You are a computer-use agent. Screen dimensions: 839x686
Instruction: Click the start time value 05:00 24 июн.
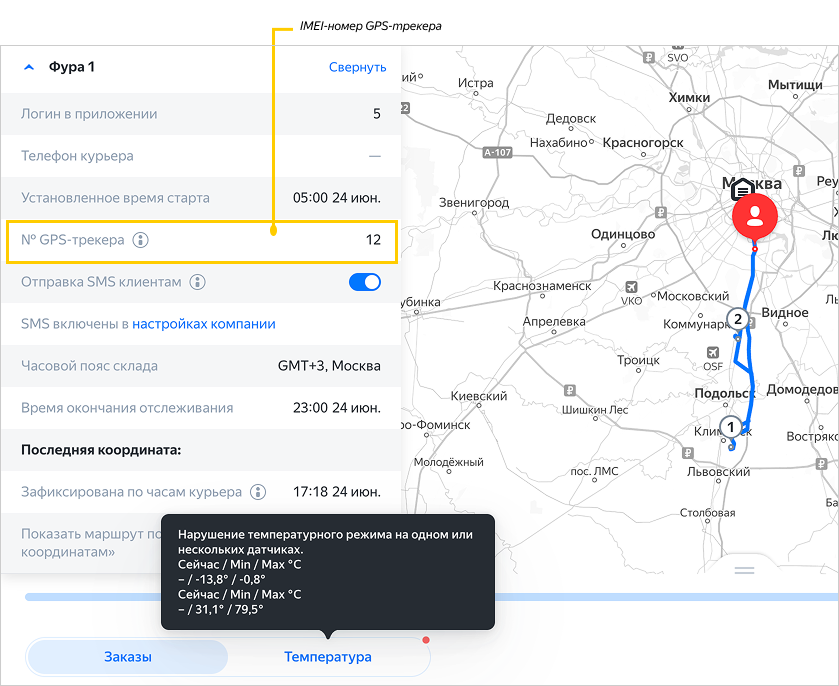tap(336, 198)
